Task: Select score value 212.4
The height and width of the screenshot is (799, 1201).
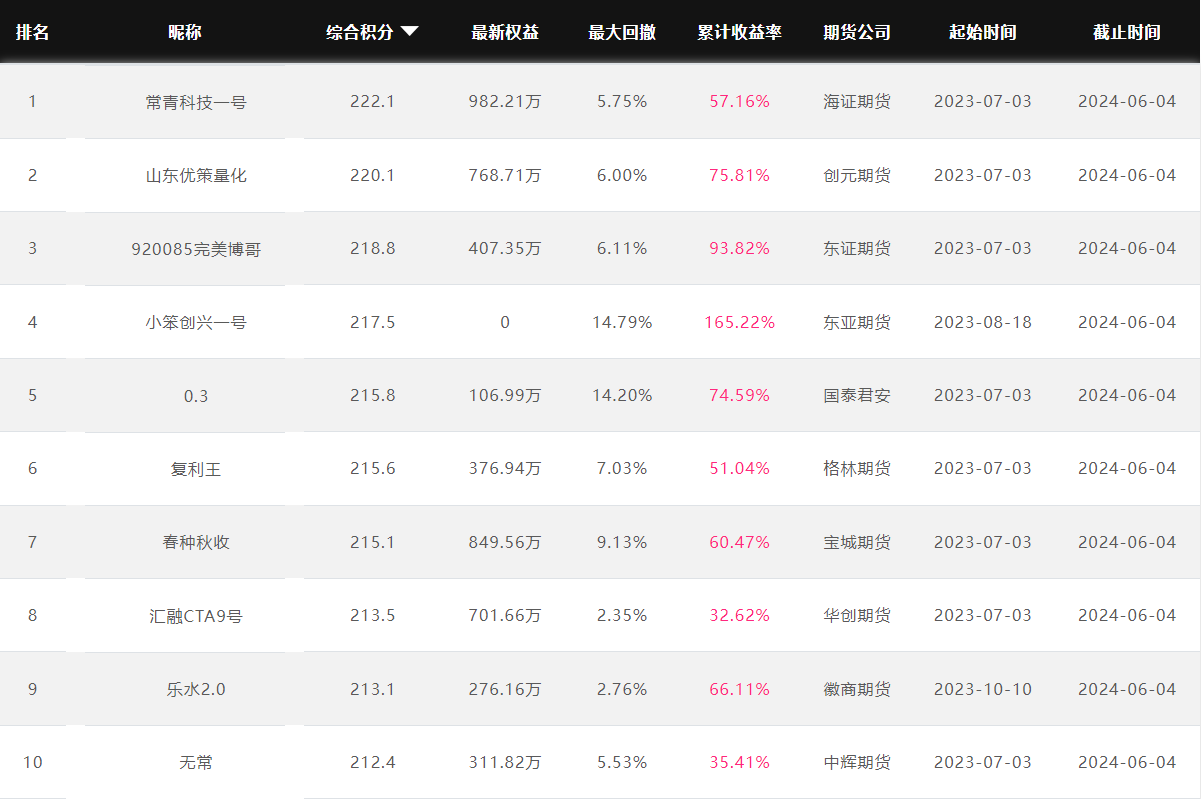Action: click(x=373, y=762)
